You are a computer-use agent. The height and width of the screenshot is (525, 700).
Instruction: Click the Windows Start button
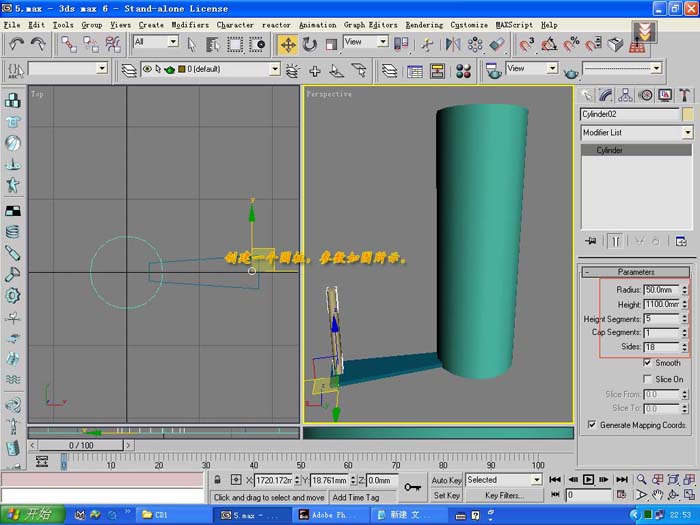coord(33,515)
